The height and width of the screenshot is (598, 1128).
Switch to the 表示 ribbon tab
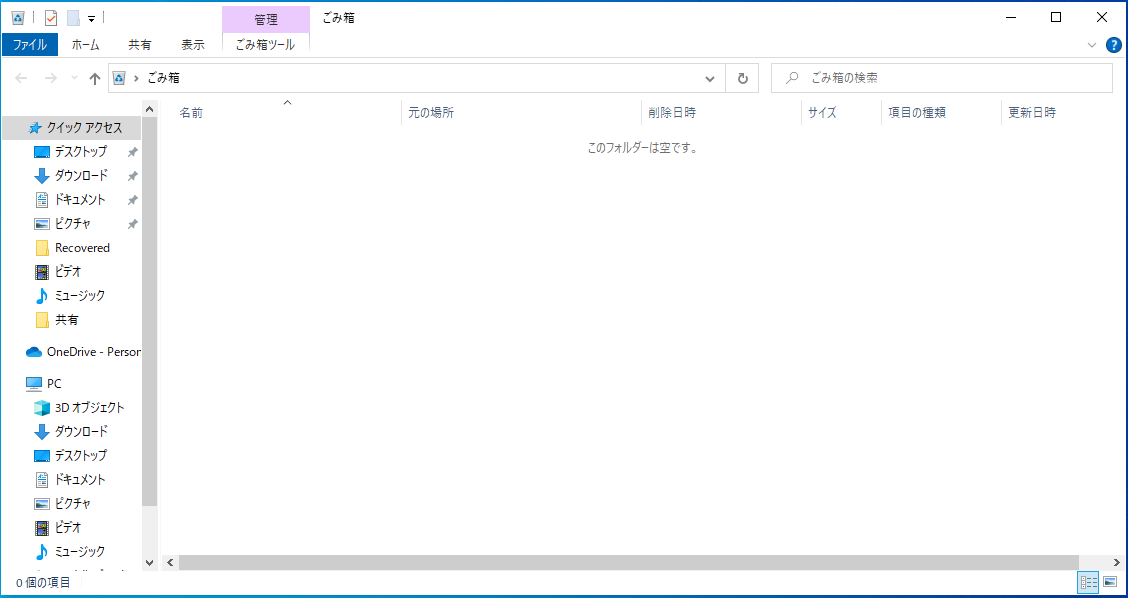[x=193, y=44]
